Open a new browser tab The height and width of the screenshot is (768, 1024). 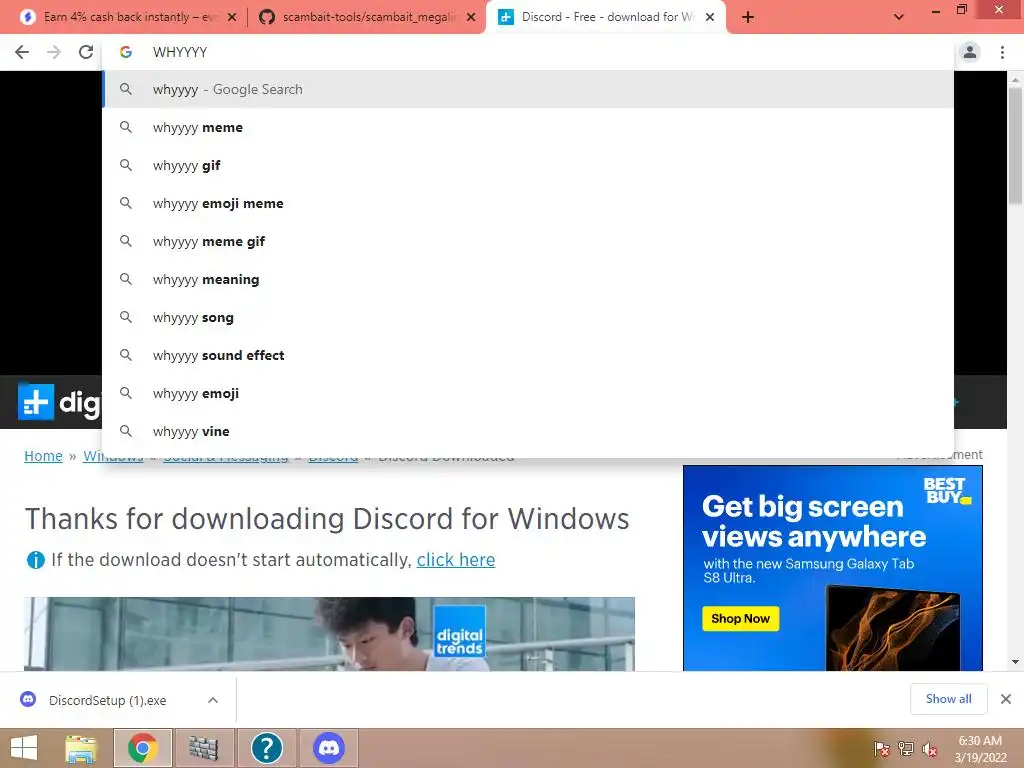(x=748, y=18)
